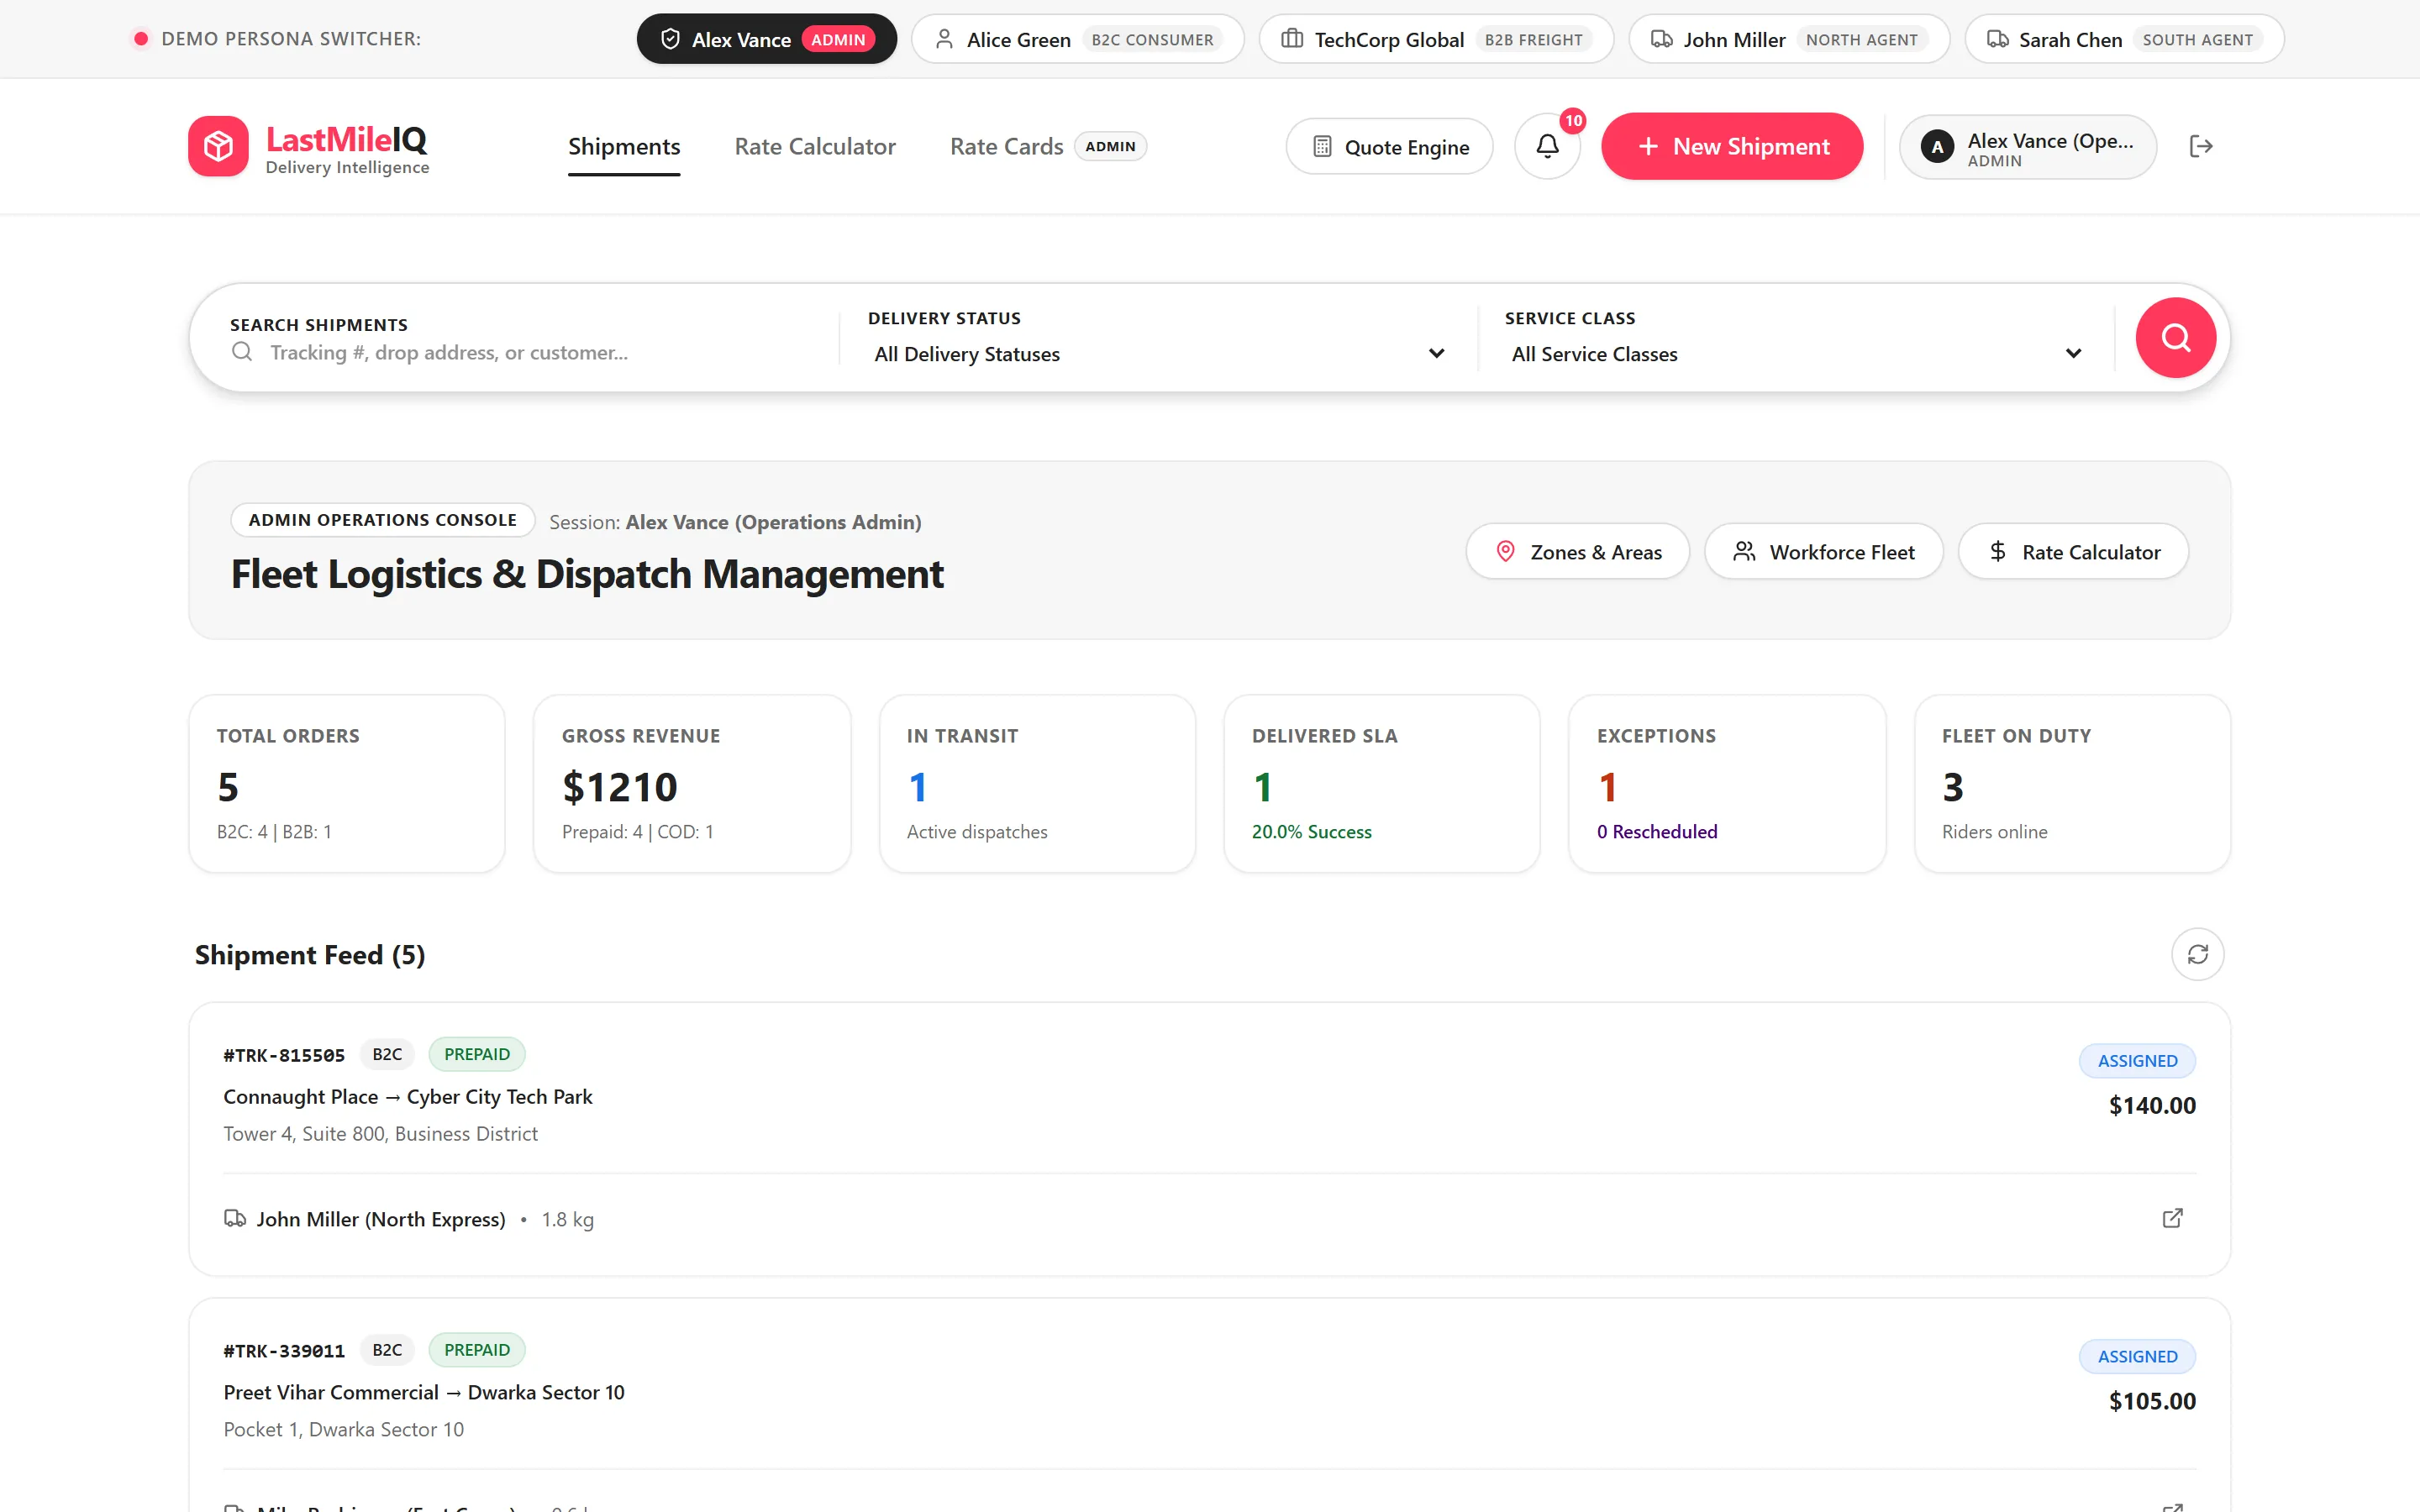Image resolution: width=2420 pixels, height=1512 pixels.
Task: Open Zones & Areas
Action: pos(1577,551)
